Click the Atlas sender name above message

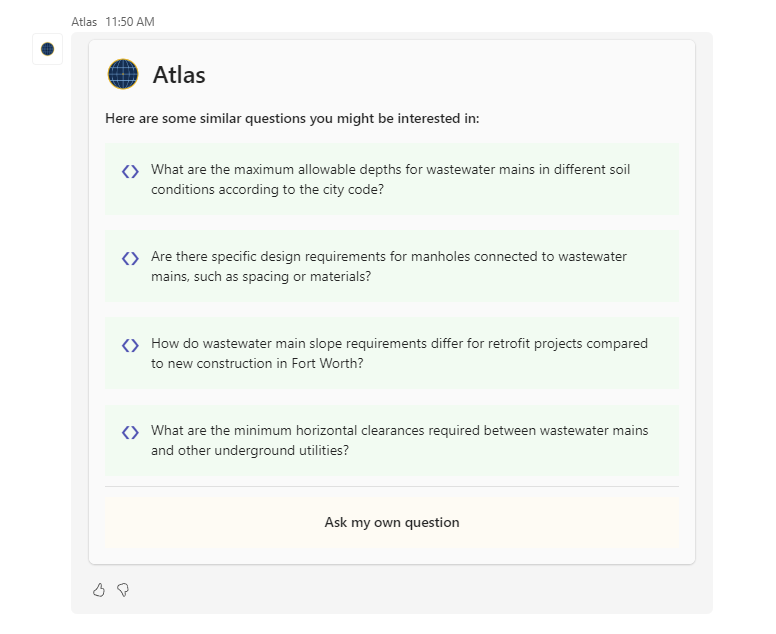tap(84, 22)
